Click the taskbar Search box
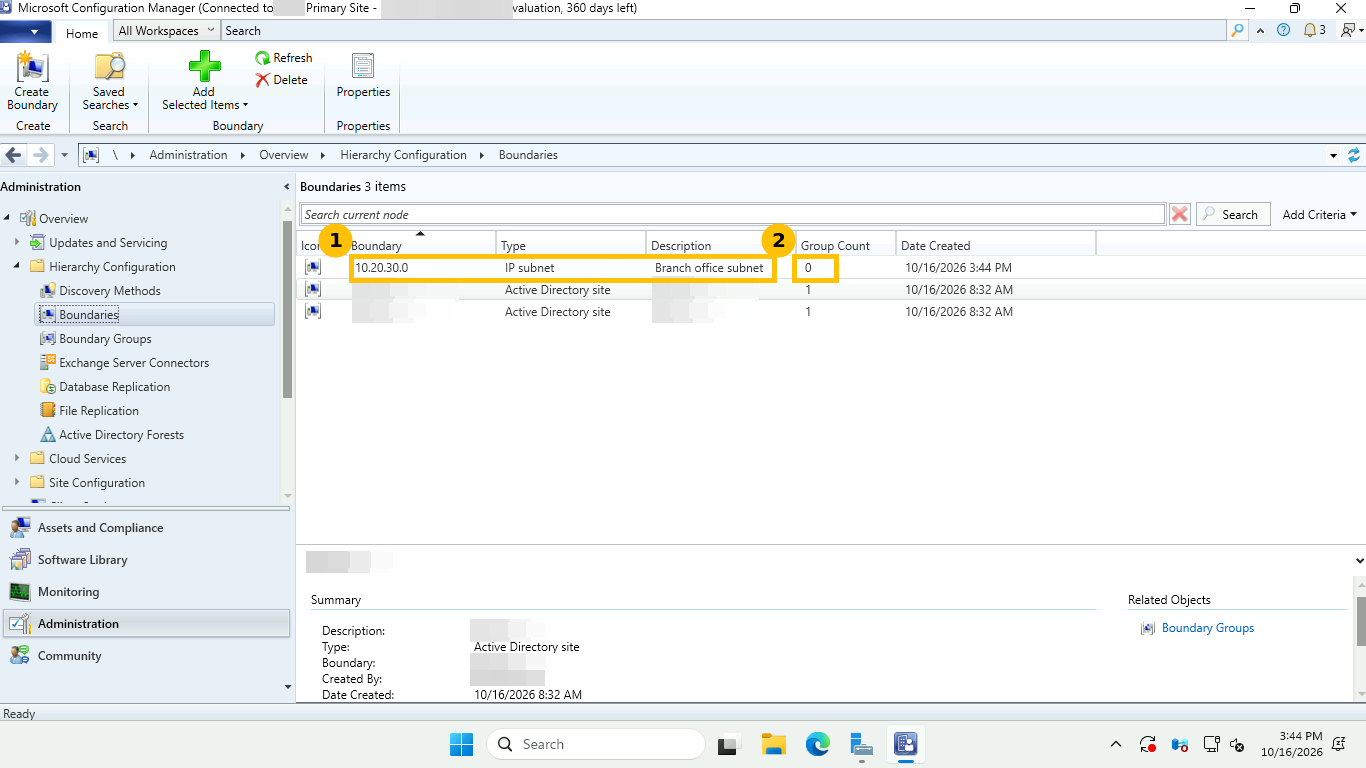 596,744
